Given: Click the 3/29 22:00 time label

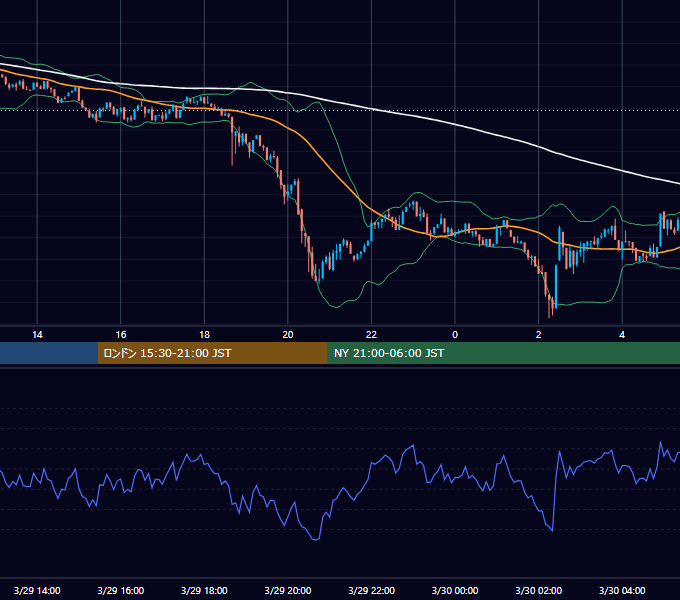Looking at the screenshot, I should (x=371, y=590).
